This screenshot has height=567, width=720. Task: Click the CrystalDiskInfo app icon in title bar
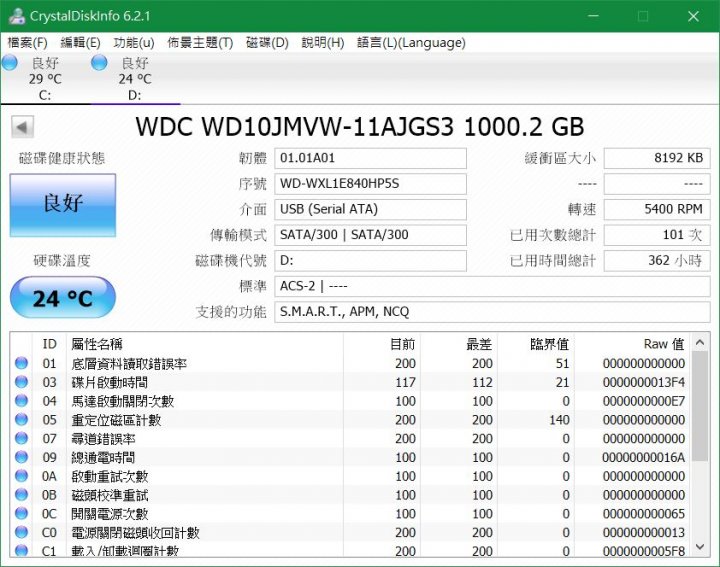[17, 16]
